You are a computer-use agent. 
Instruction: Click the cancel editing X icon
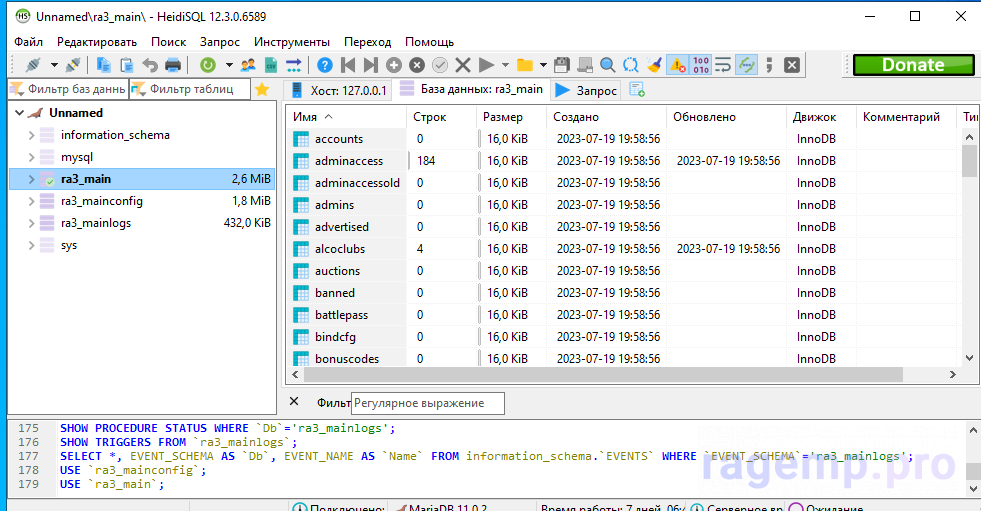click(463, 65)
